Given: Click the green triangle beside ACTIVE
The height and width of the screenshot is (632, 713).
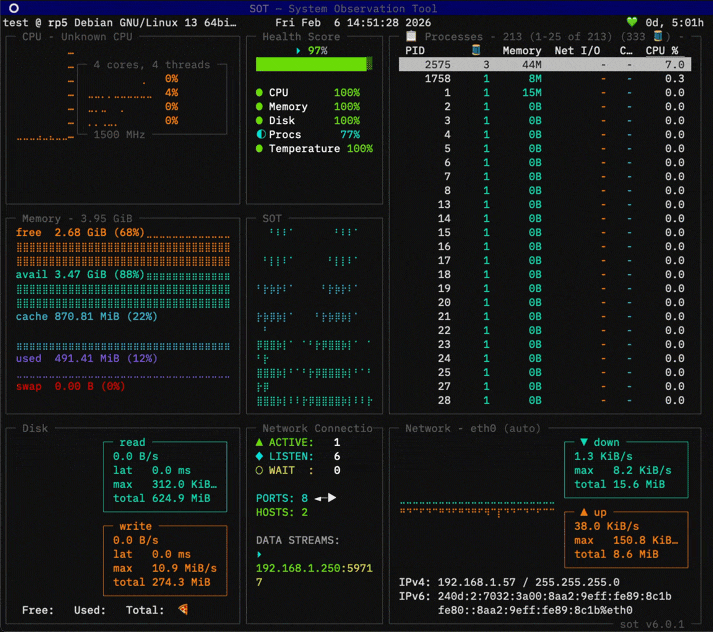Looking at the screenshot, I should (259, 442).
